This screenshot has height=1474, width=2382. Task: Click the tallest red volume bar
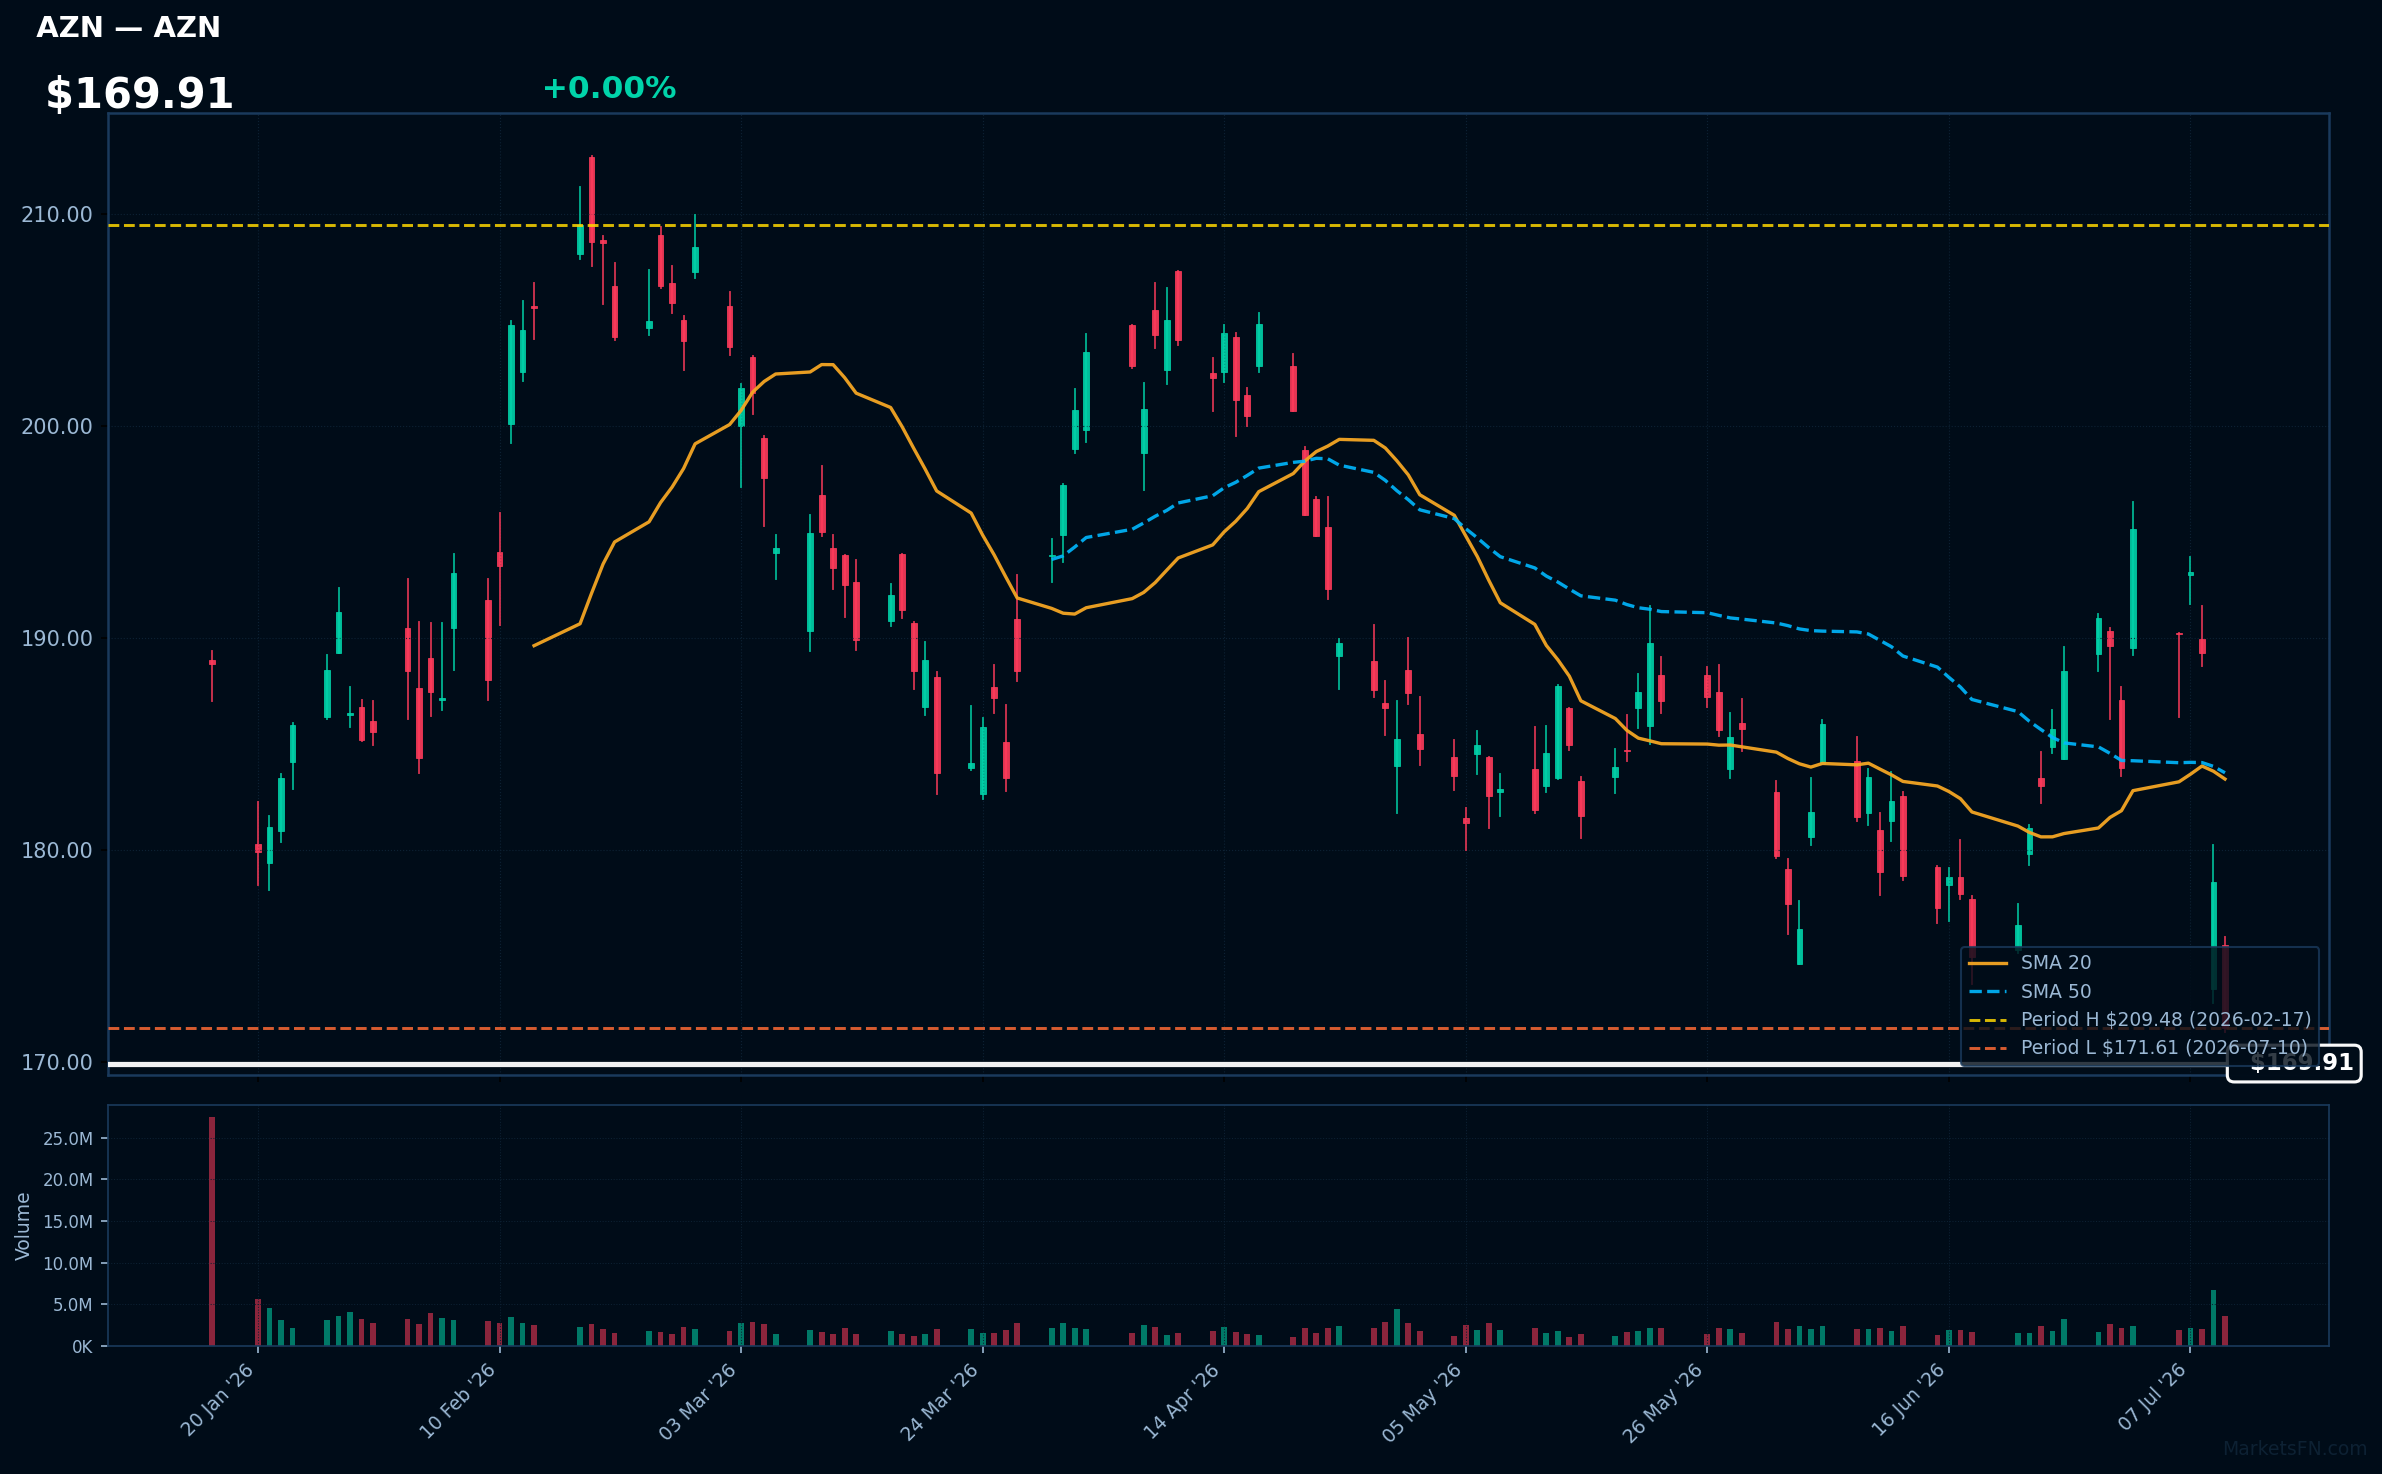click(212, 1231)
